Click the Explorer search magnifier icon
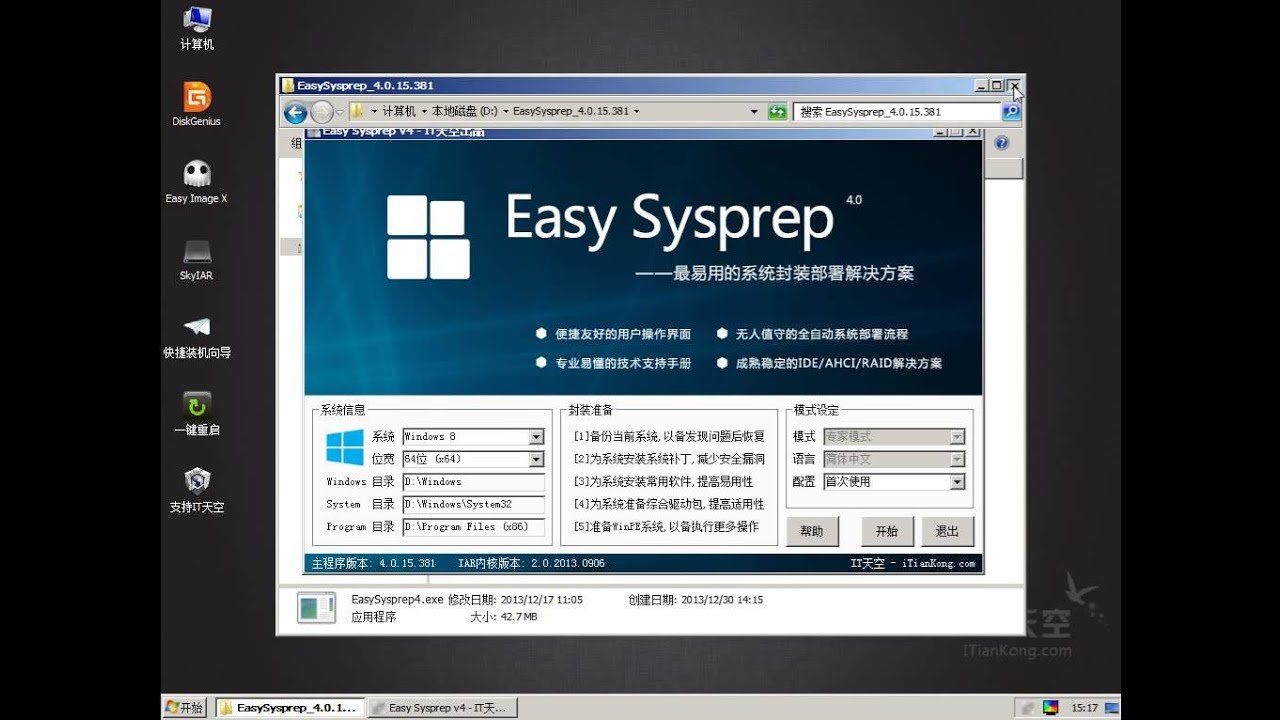 pyautogui.click(x=1011, y=112)
